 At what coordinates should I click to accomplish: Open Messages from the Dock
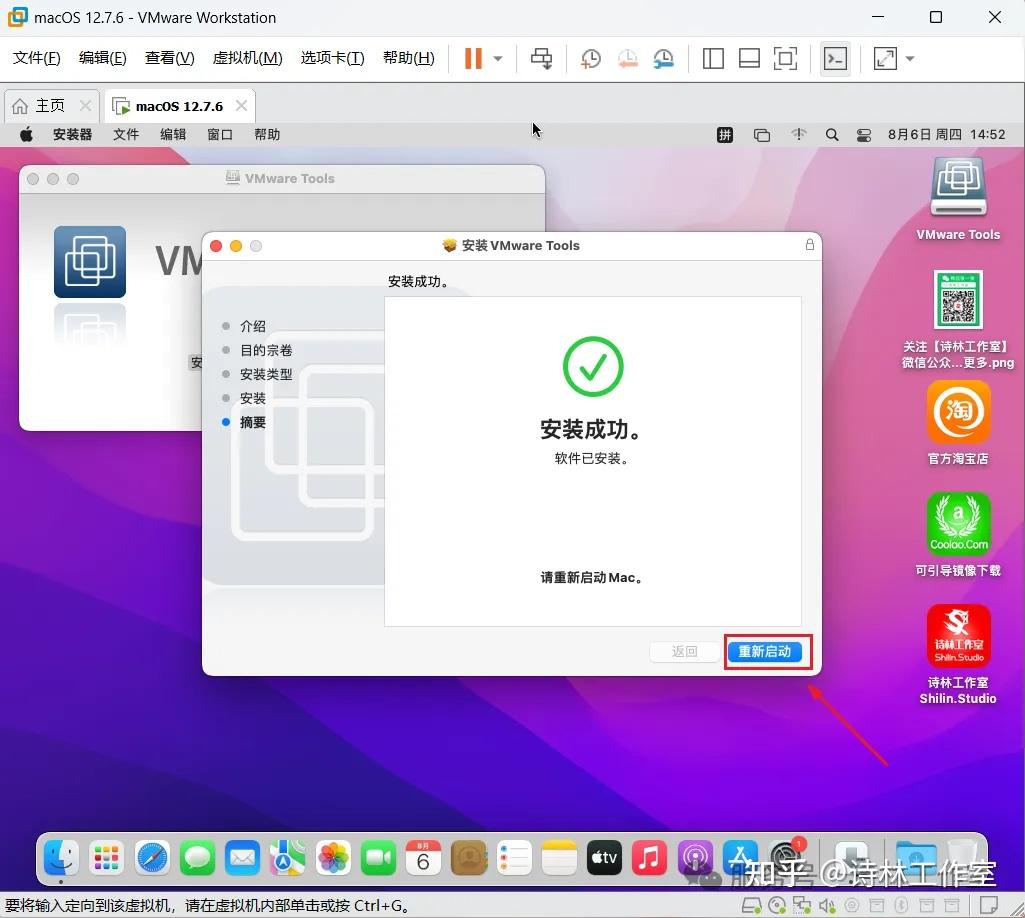(x=197, y=857)
